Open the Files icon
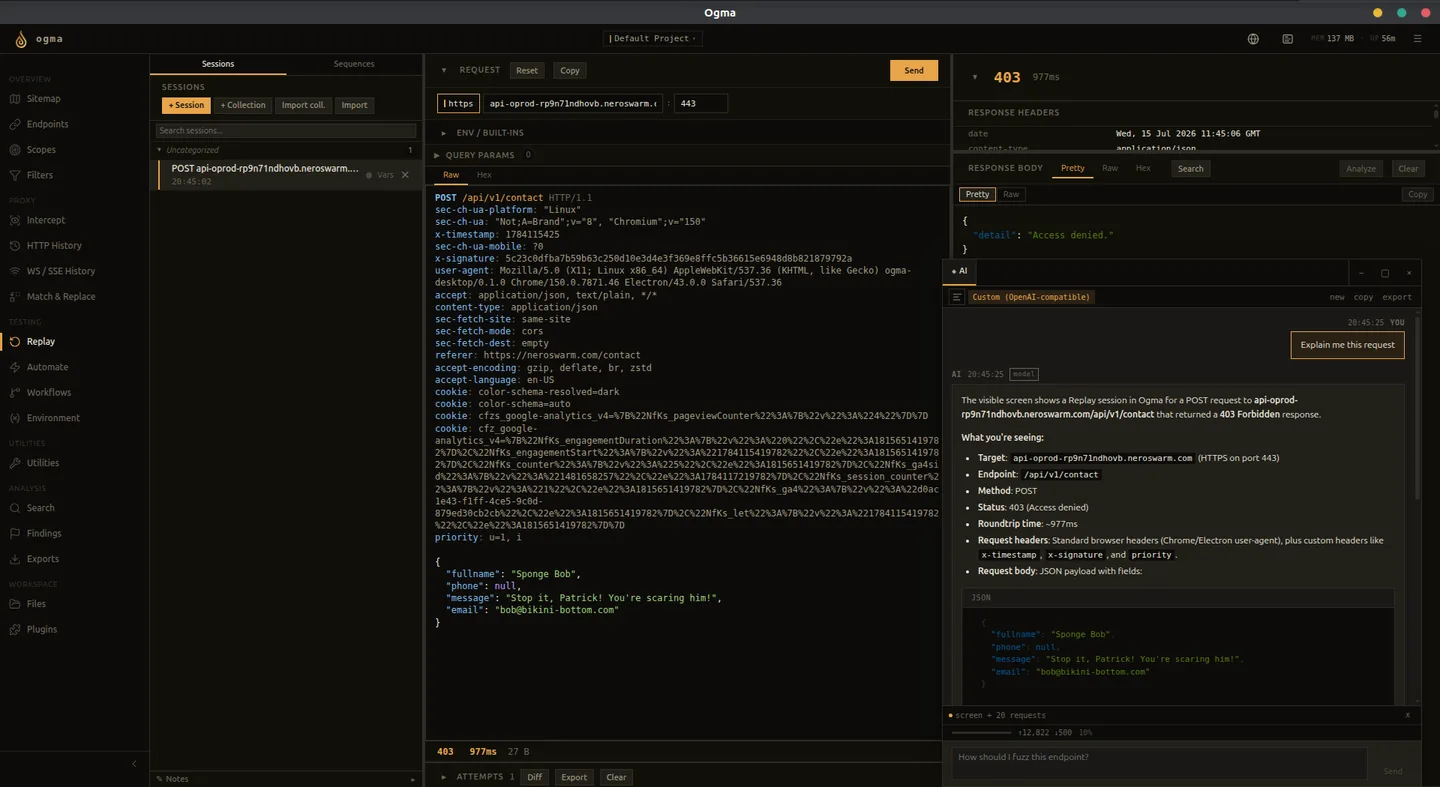Viewport: 1440px width, 787px height. tap(15, 604)
